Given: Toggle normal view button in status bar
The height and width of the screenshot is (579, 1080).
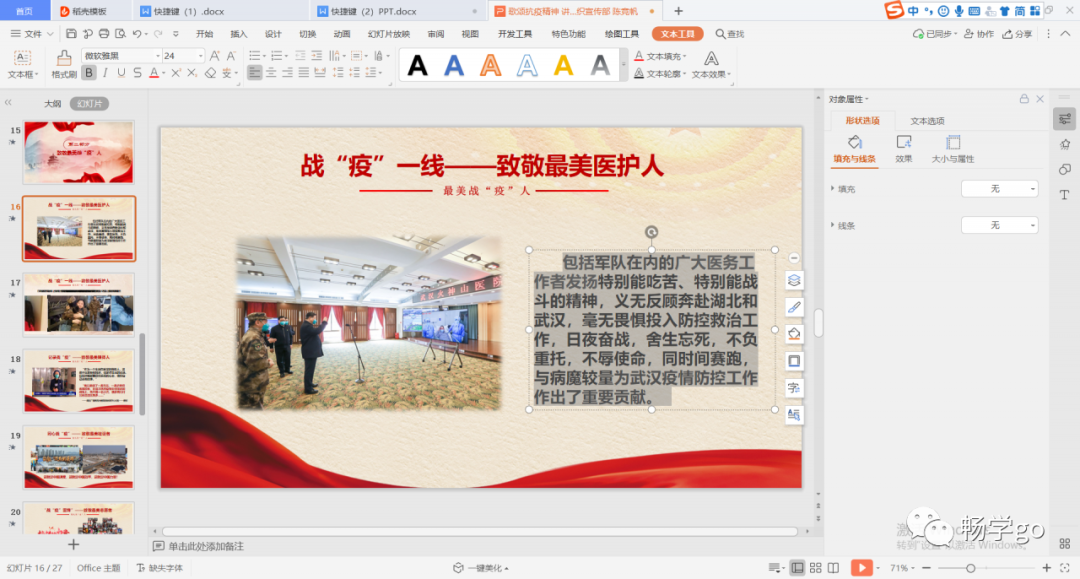Looking at the screenshot, I should (x=797, y=567).
